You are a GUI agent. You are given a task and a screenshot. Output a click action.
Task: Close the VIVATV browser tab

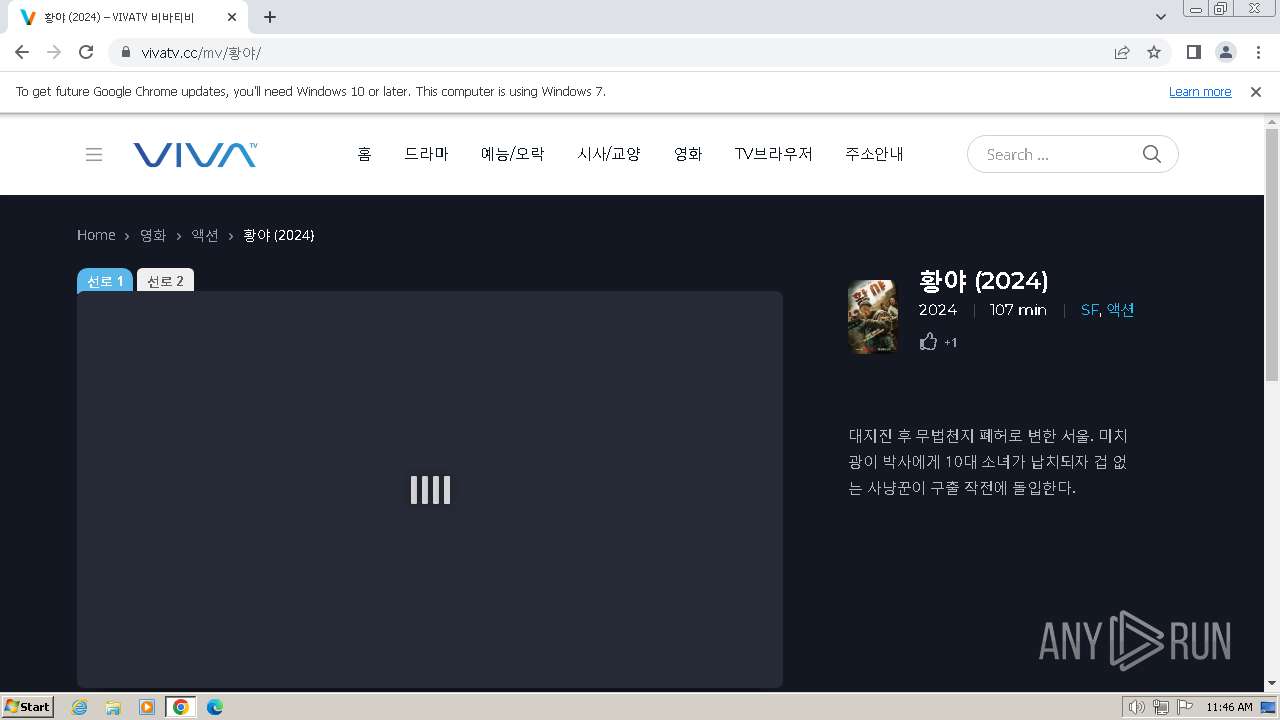point(232,17)
